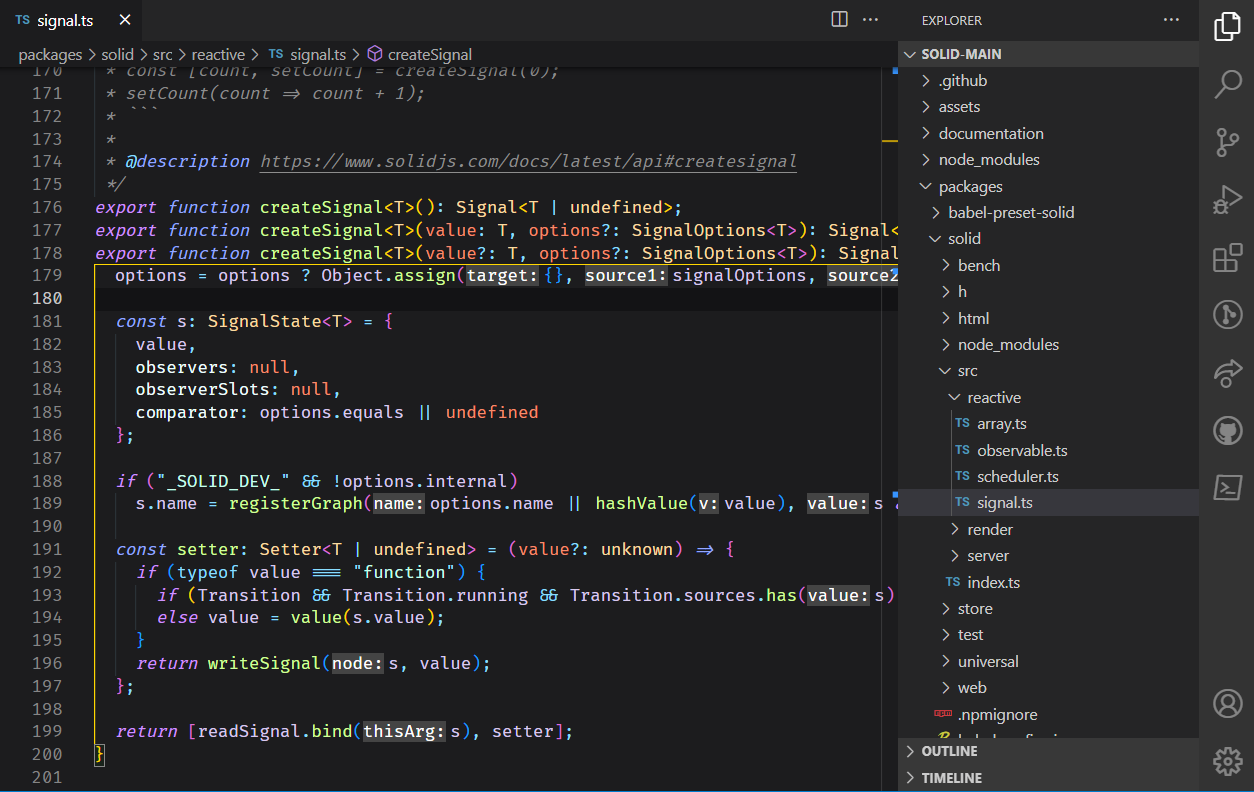Open the Accounts menu icon
Screen dimensions: 1254x792
pos(1227,703)
